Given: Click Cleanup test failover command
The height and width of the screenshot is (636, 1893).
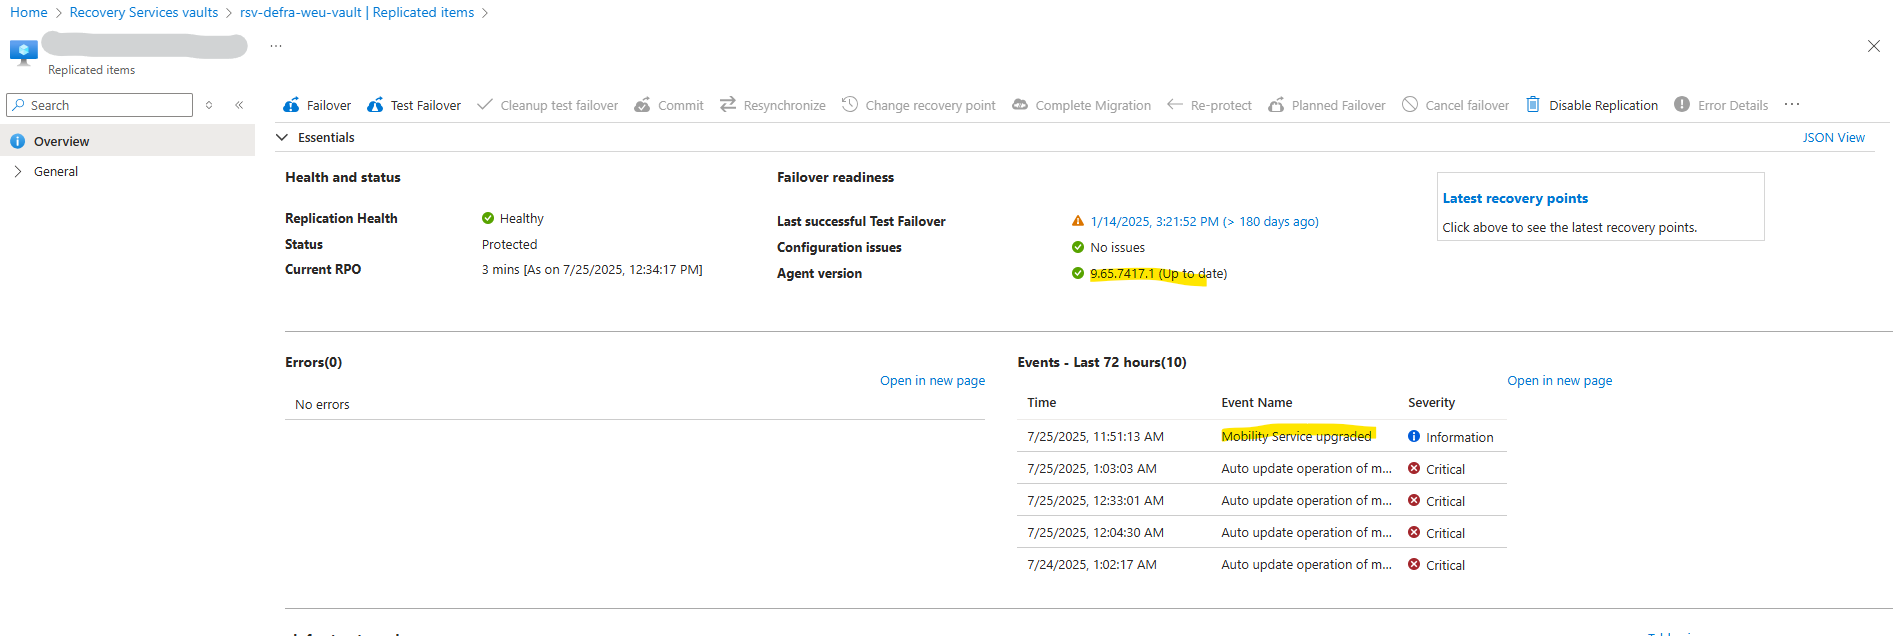Looking at the screenshot, I should tap(547, 105).
